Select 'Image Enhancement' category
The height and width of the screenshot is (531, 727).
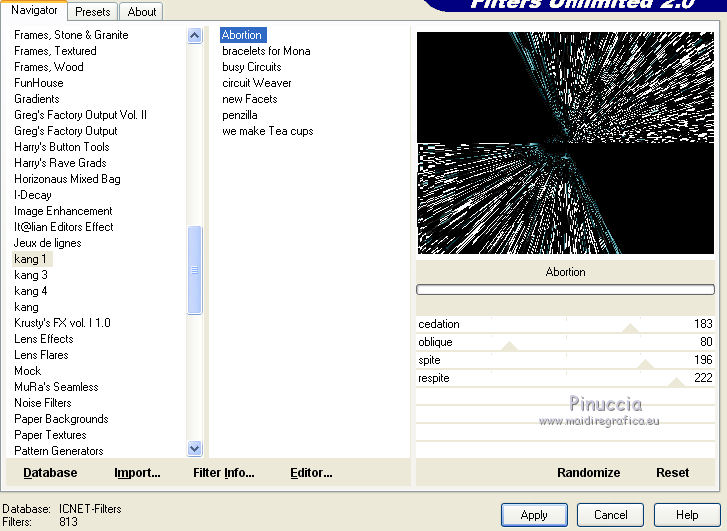[x=63, y=211]
